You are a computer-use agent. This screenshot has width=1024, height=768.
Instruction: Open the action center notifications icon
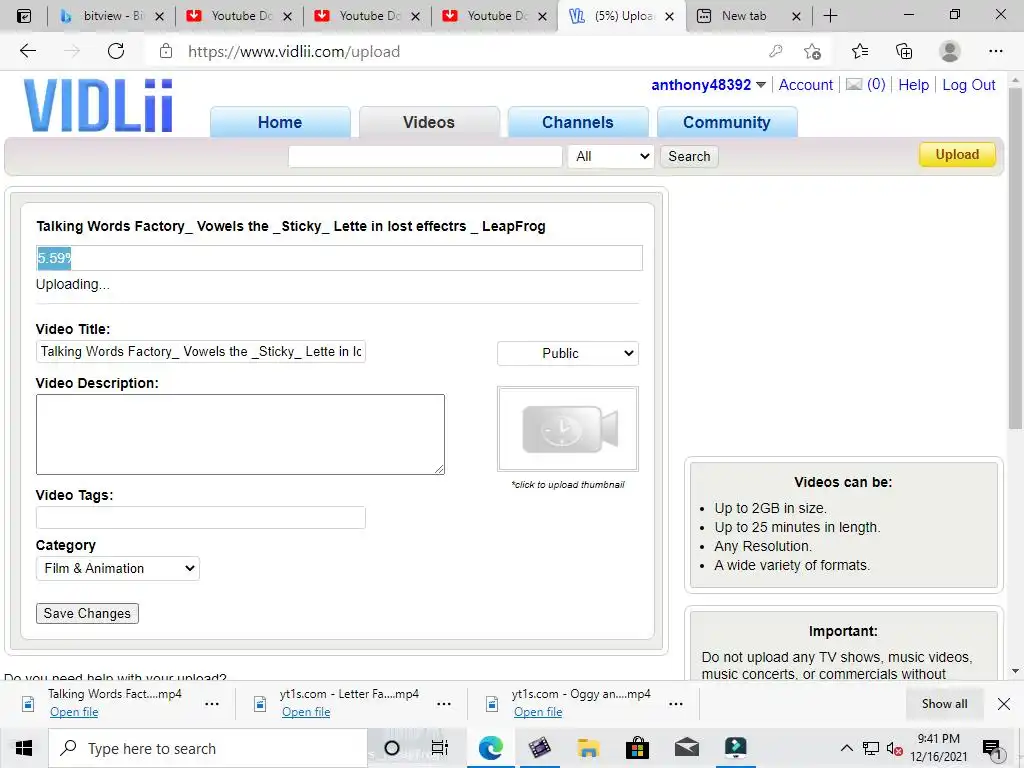(992, 749)
